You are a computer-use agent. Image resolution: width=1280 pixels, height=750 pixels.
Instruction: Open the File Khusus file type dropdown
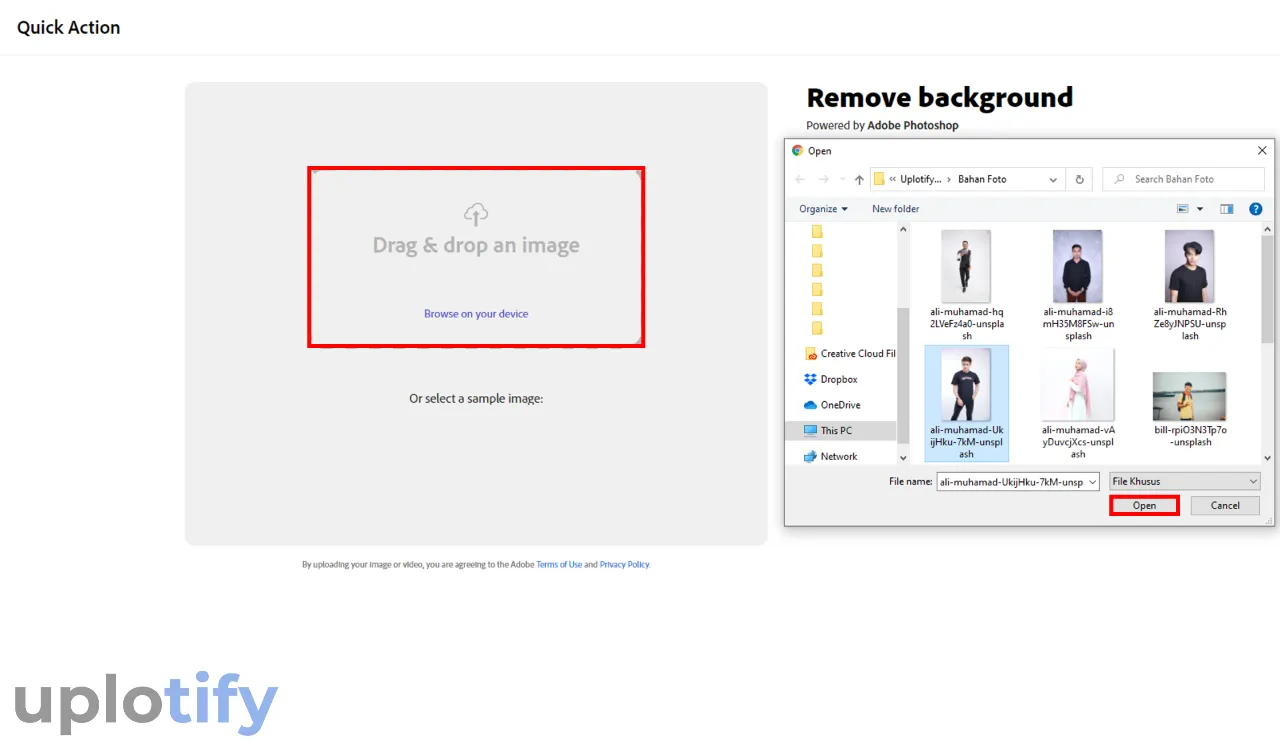(x=1184, y=482)
